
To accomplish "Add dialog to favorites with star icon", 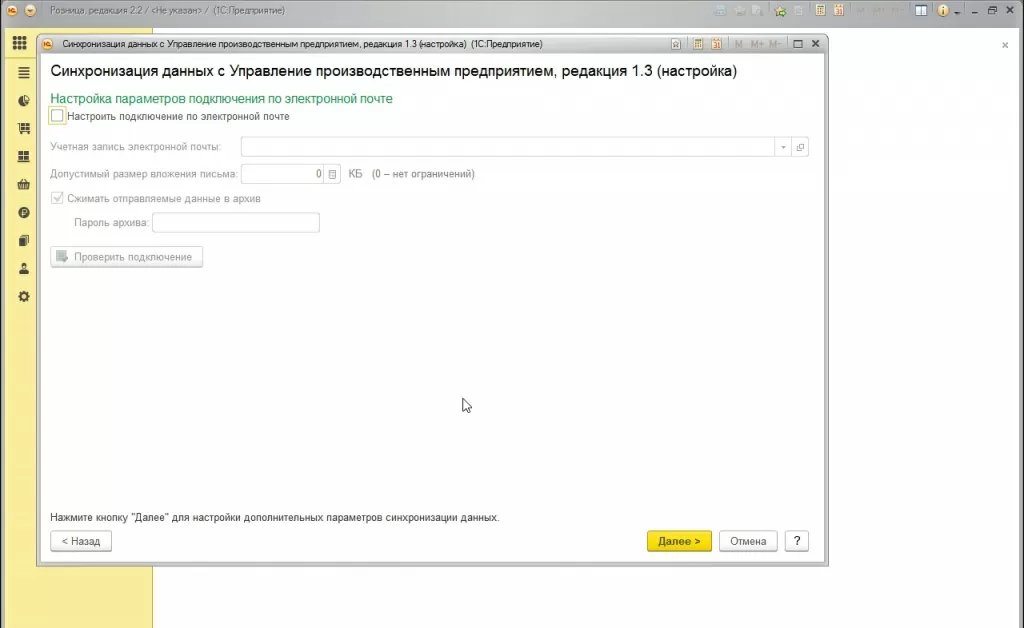I will tap(676, 44).
